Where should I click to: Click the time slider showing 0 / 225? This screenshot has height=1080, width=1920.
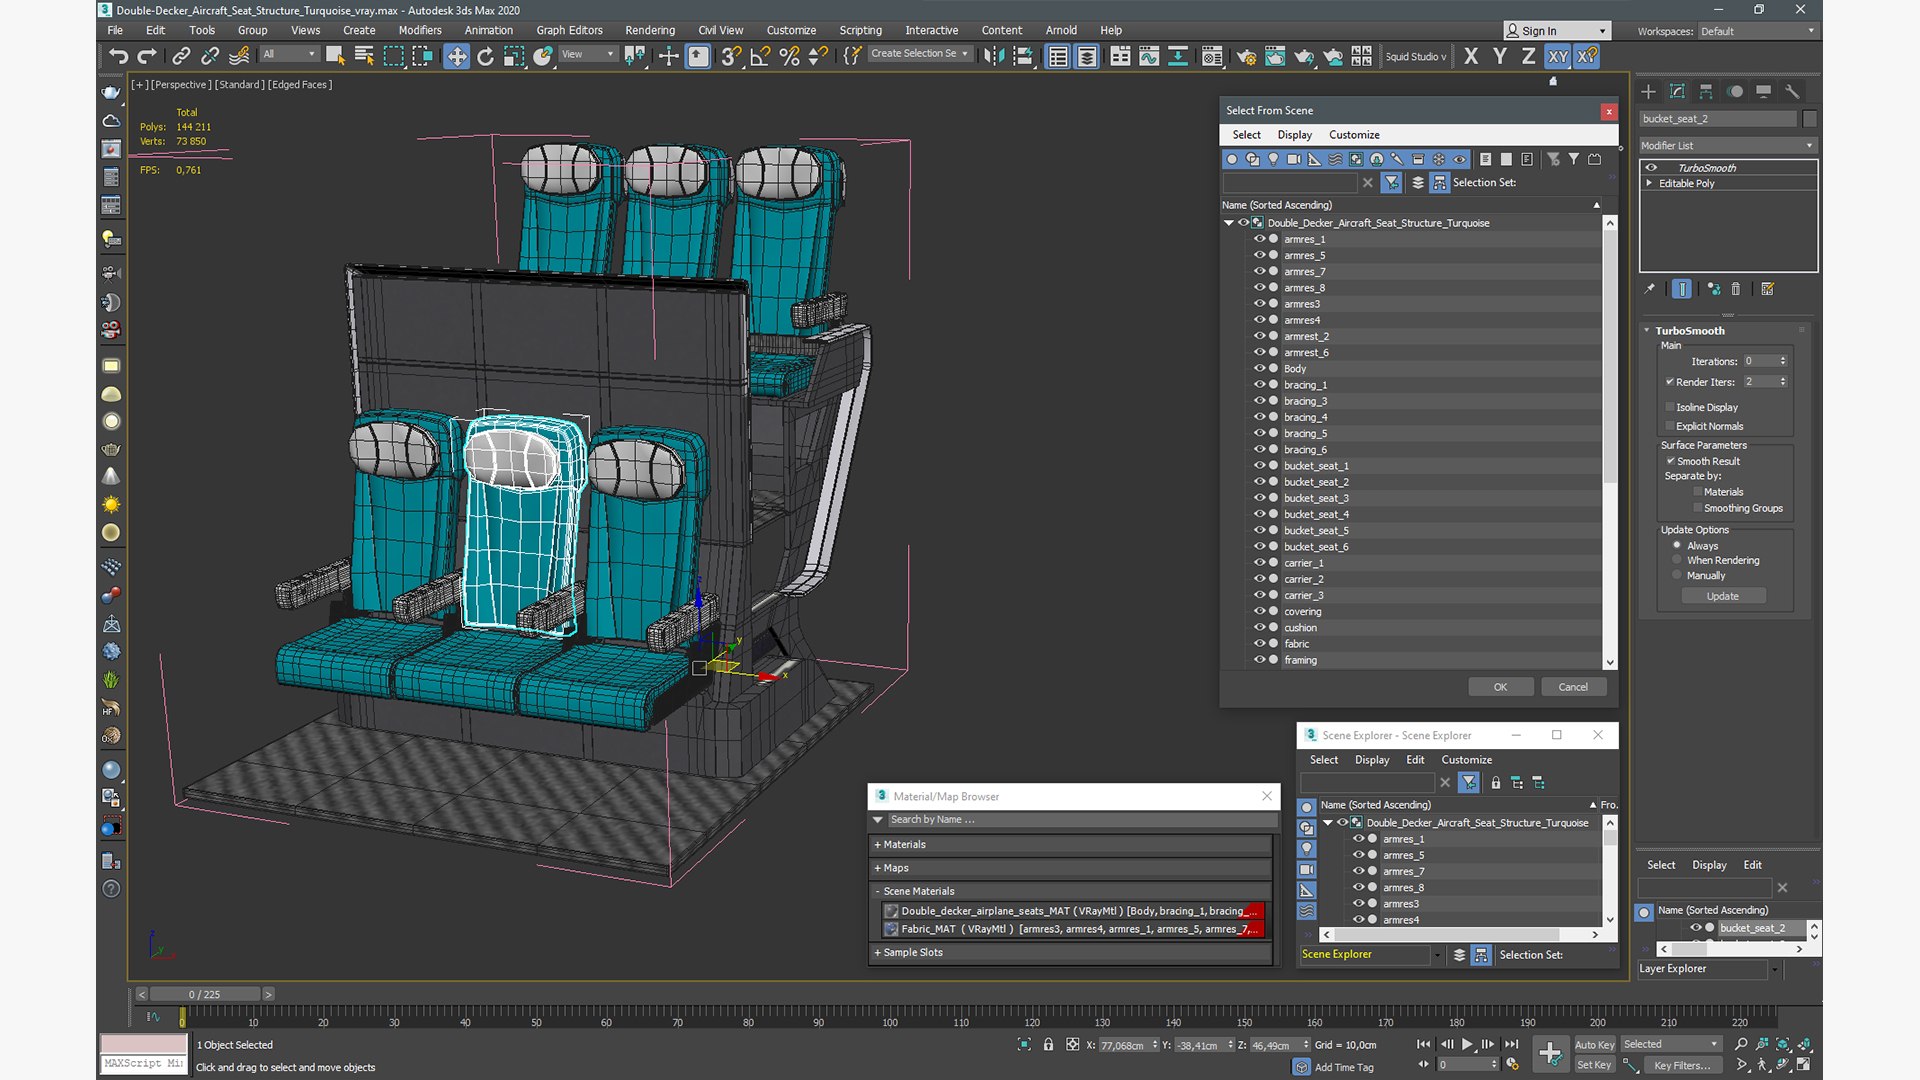coord(205,994)
